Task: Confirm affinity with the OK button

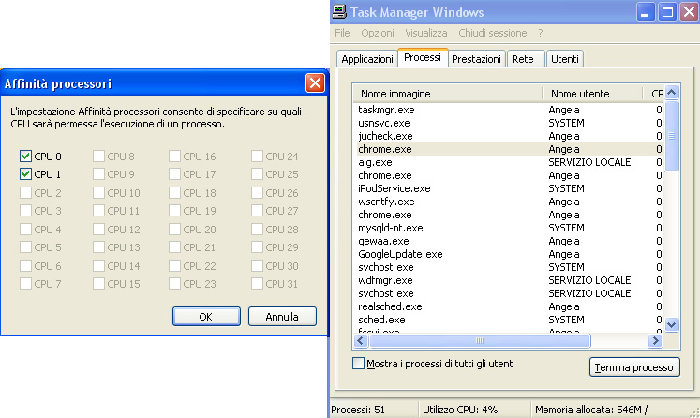Action: (x=206, y=316)
